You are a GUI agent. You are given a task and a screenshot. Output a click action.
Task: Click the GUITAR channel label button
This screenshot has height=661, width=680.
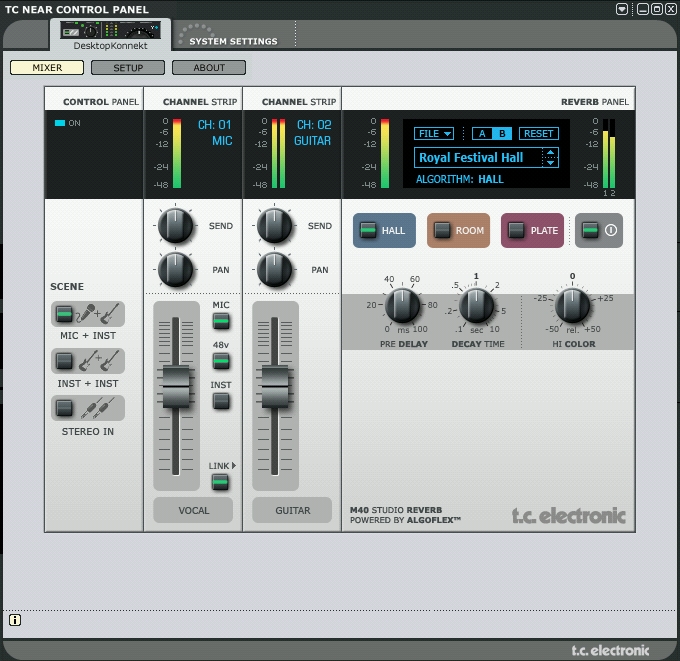pos(292,510)
